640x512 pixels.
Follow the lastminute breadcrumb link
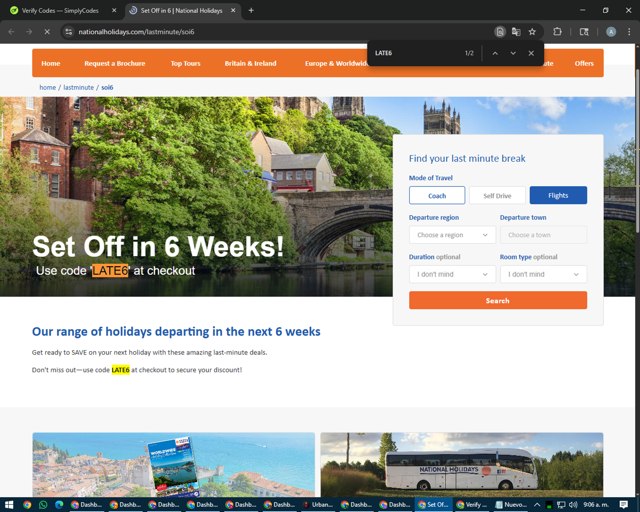[78, 87]
